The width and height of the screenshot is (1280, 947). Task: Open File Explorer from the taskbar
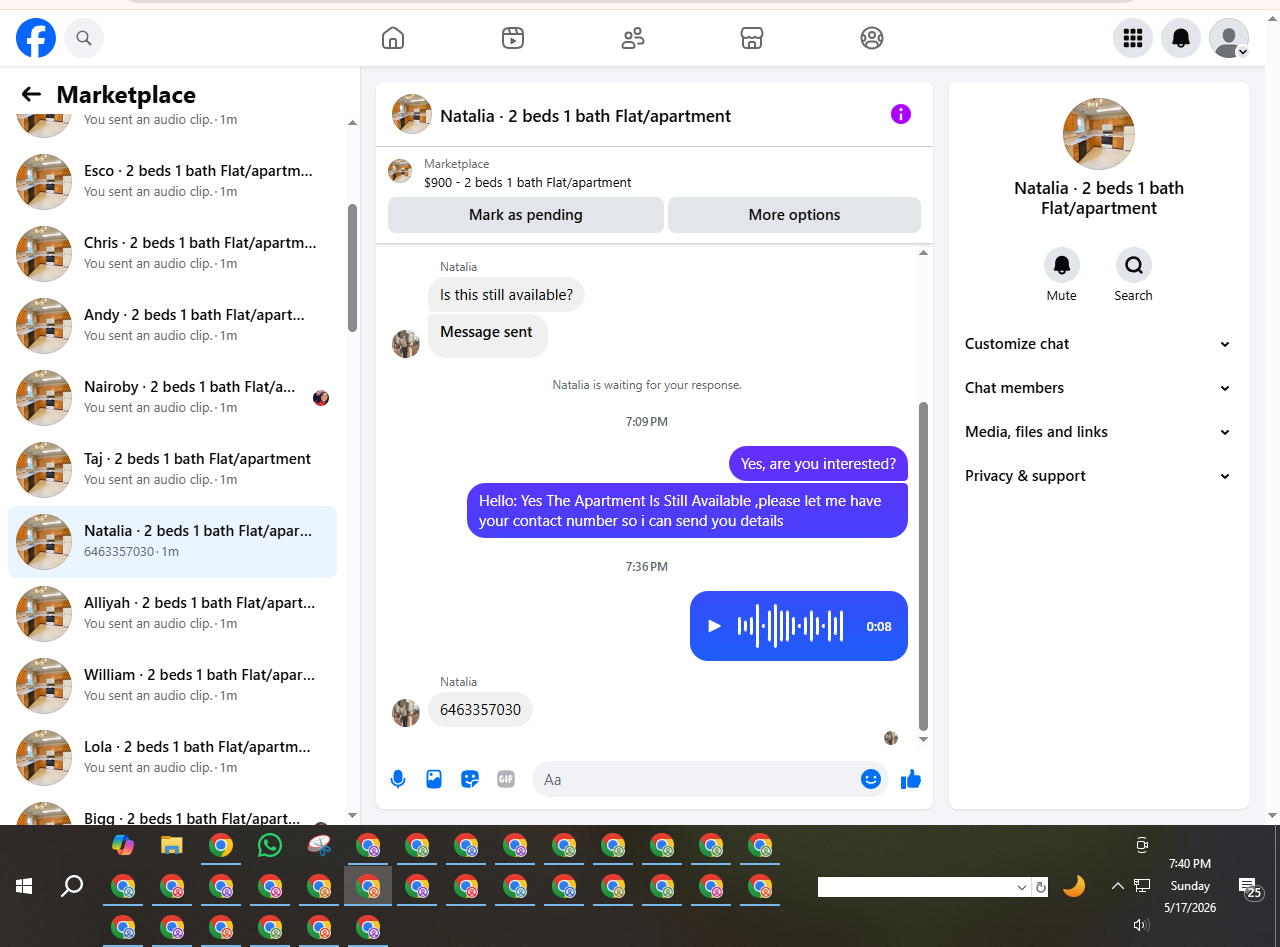coord(172,845)
